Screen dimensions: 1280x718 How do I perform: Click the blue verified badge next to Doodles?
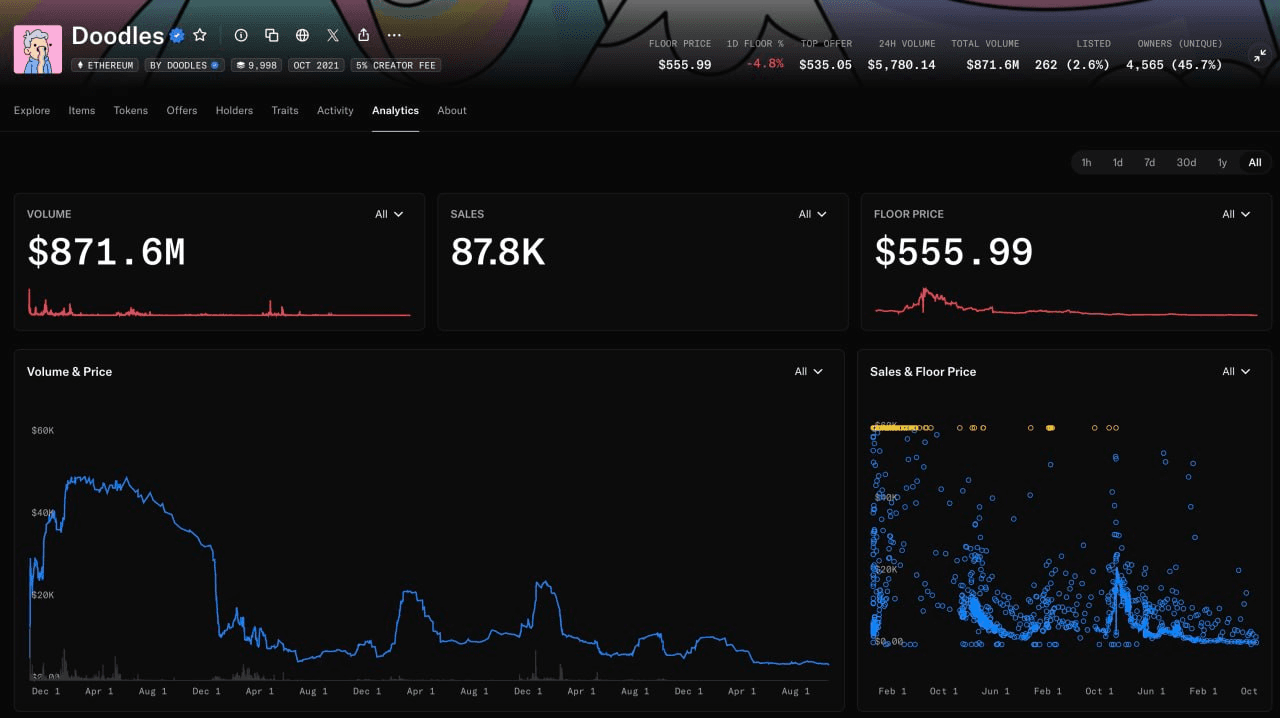[x=177, y=36]
